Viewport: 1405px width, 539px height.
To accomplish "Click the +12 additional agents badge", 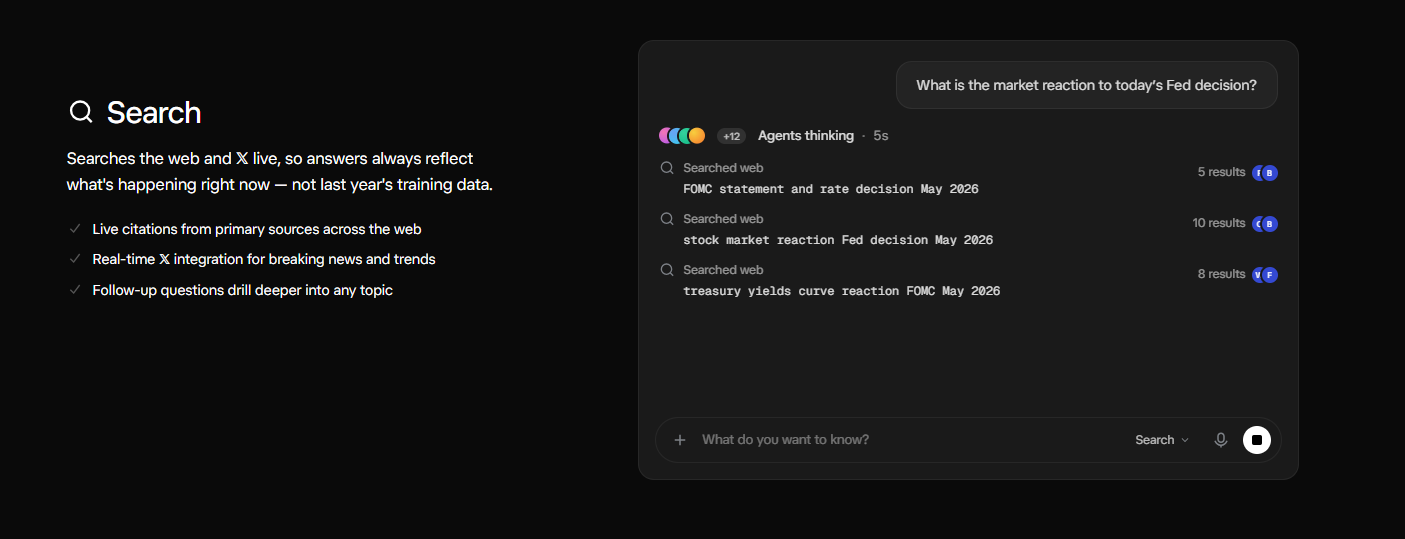I will (x=732, y=136).
